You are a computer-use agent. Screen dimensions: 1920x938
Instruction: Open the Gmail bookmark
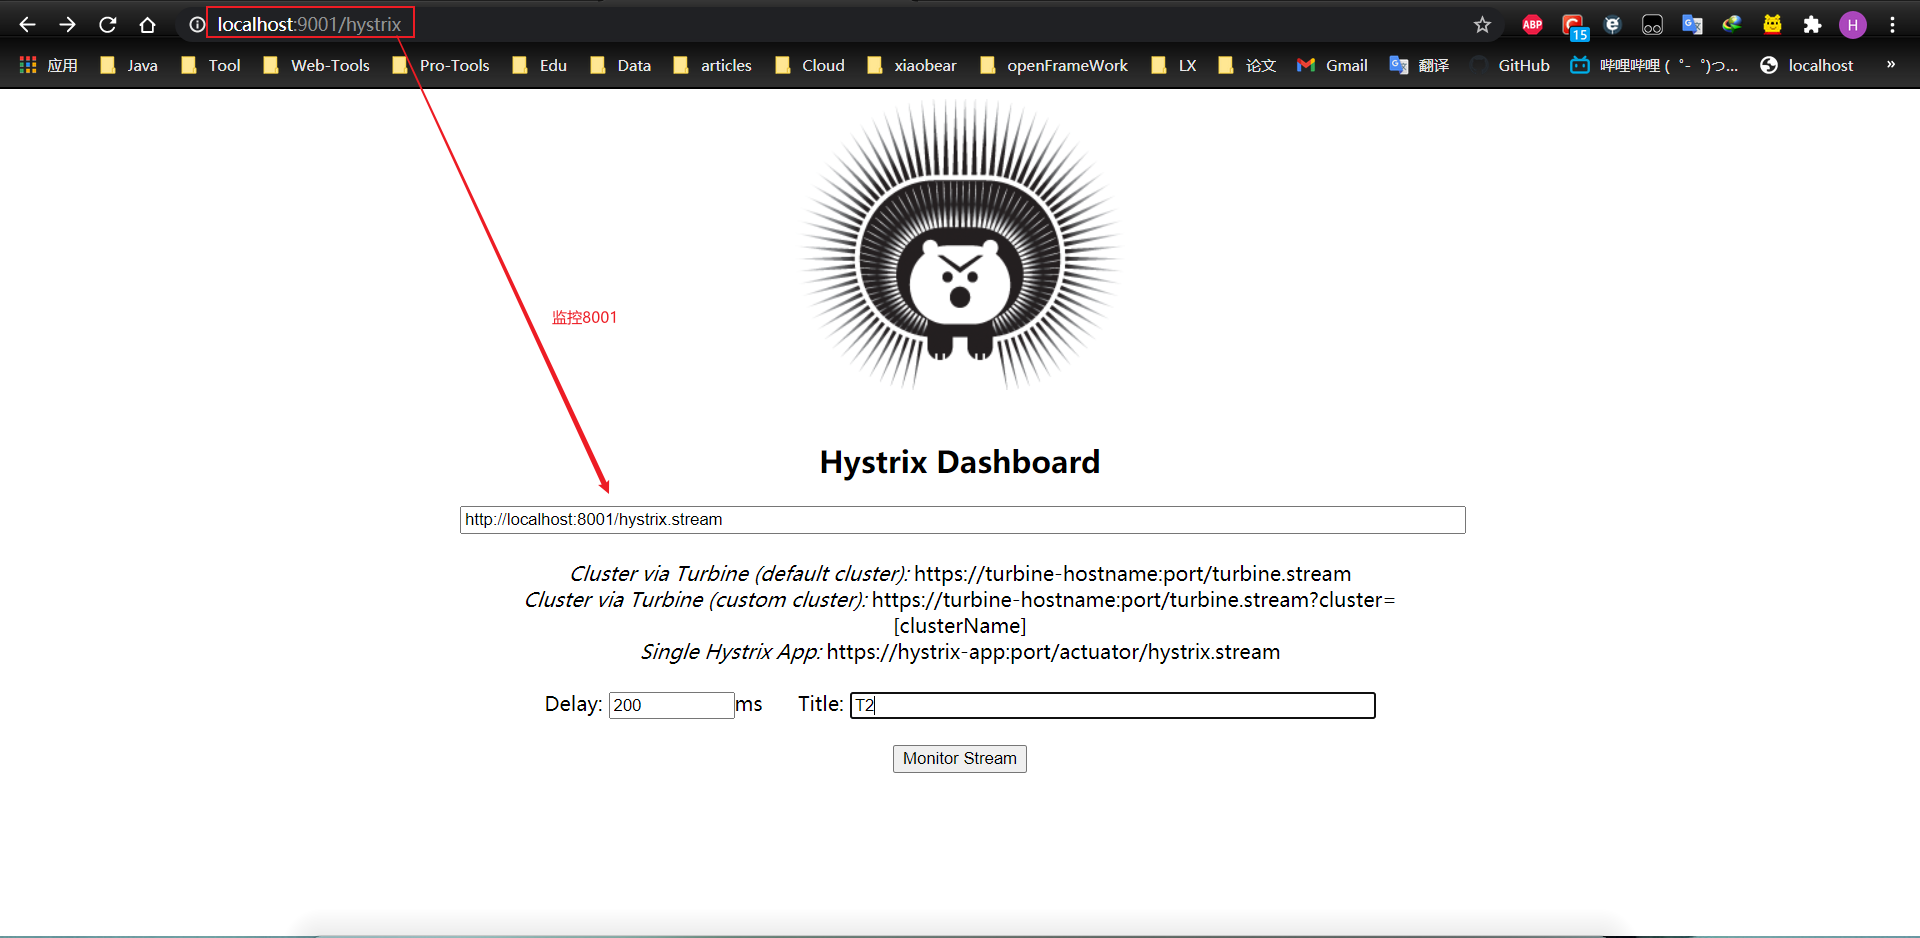point(1332,65)
